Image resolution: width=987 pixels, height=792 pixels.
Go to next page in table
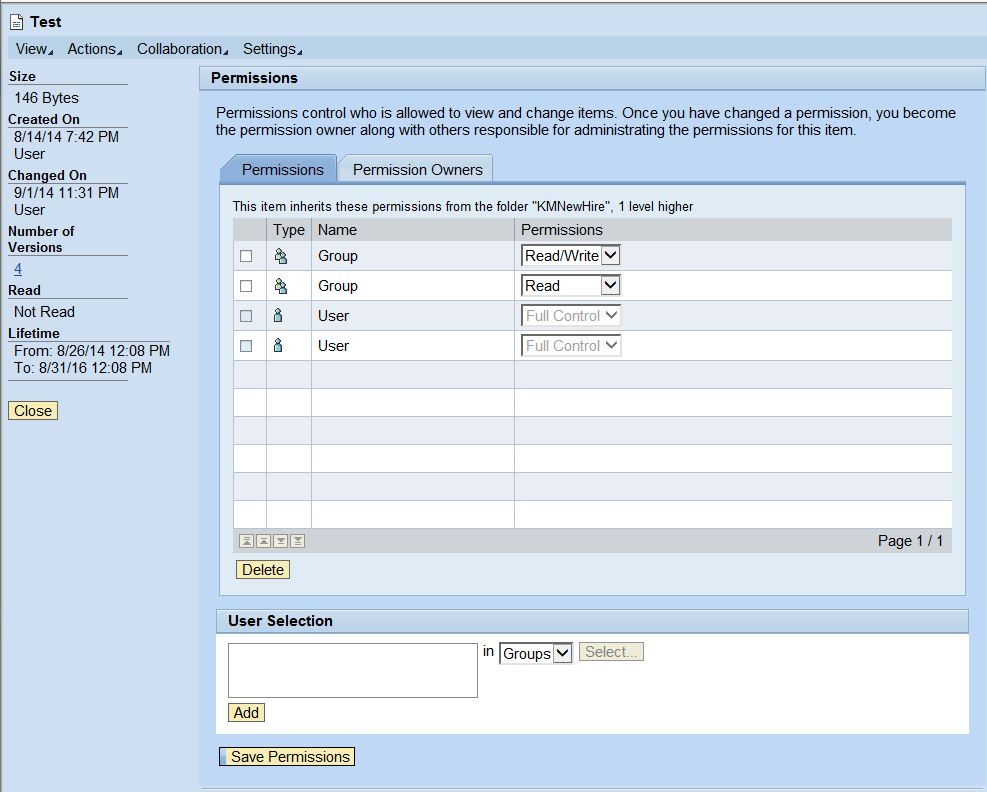coord(281,541)
